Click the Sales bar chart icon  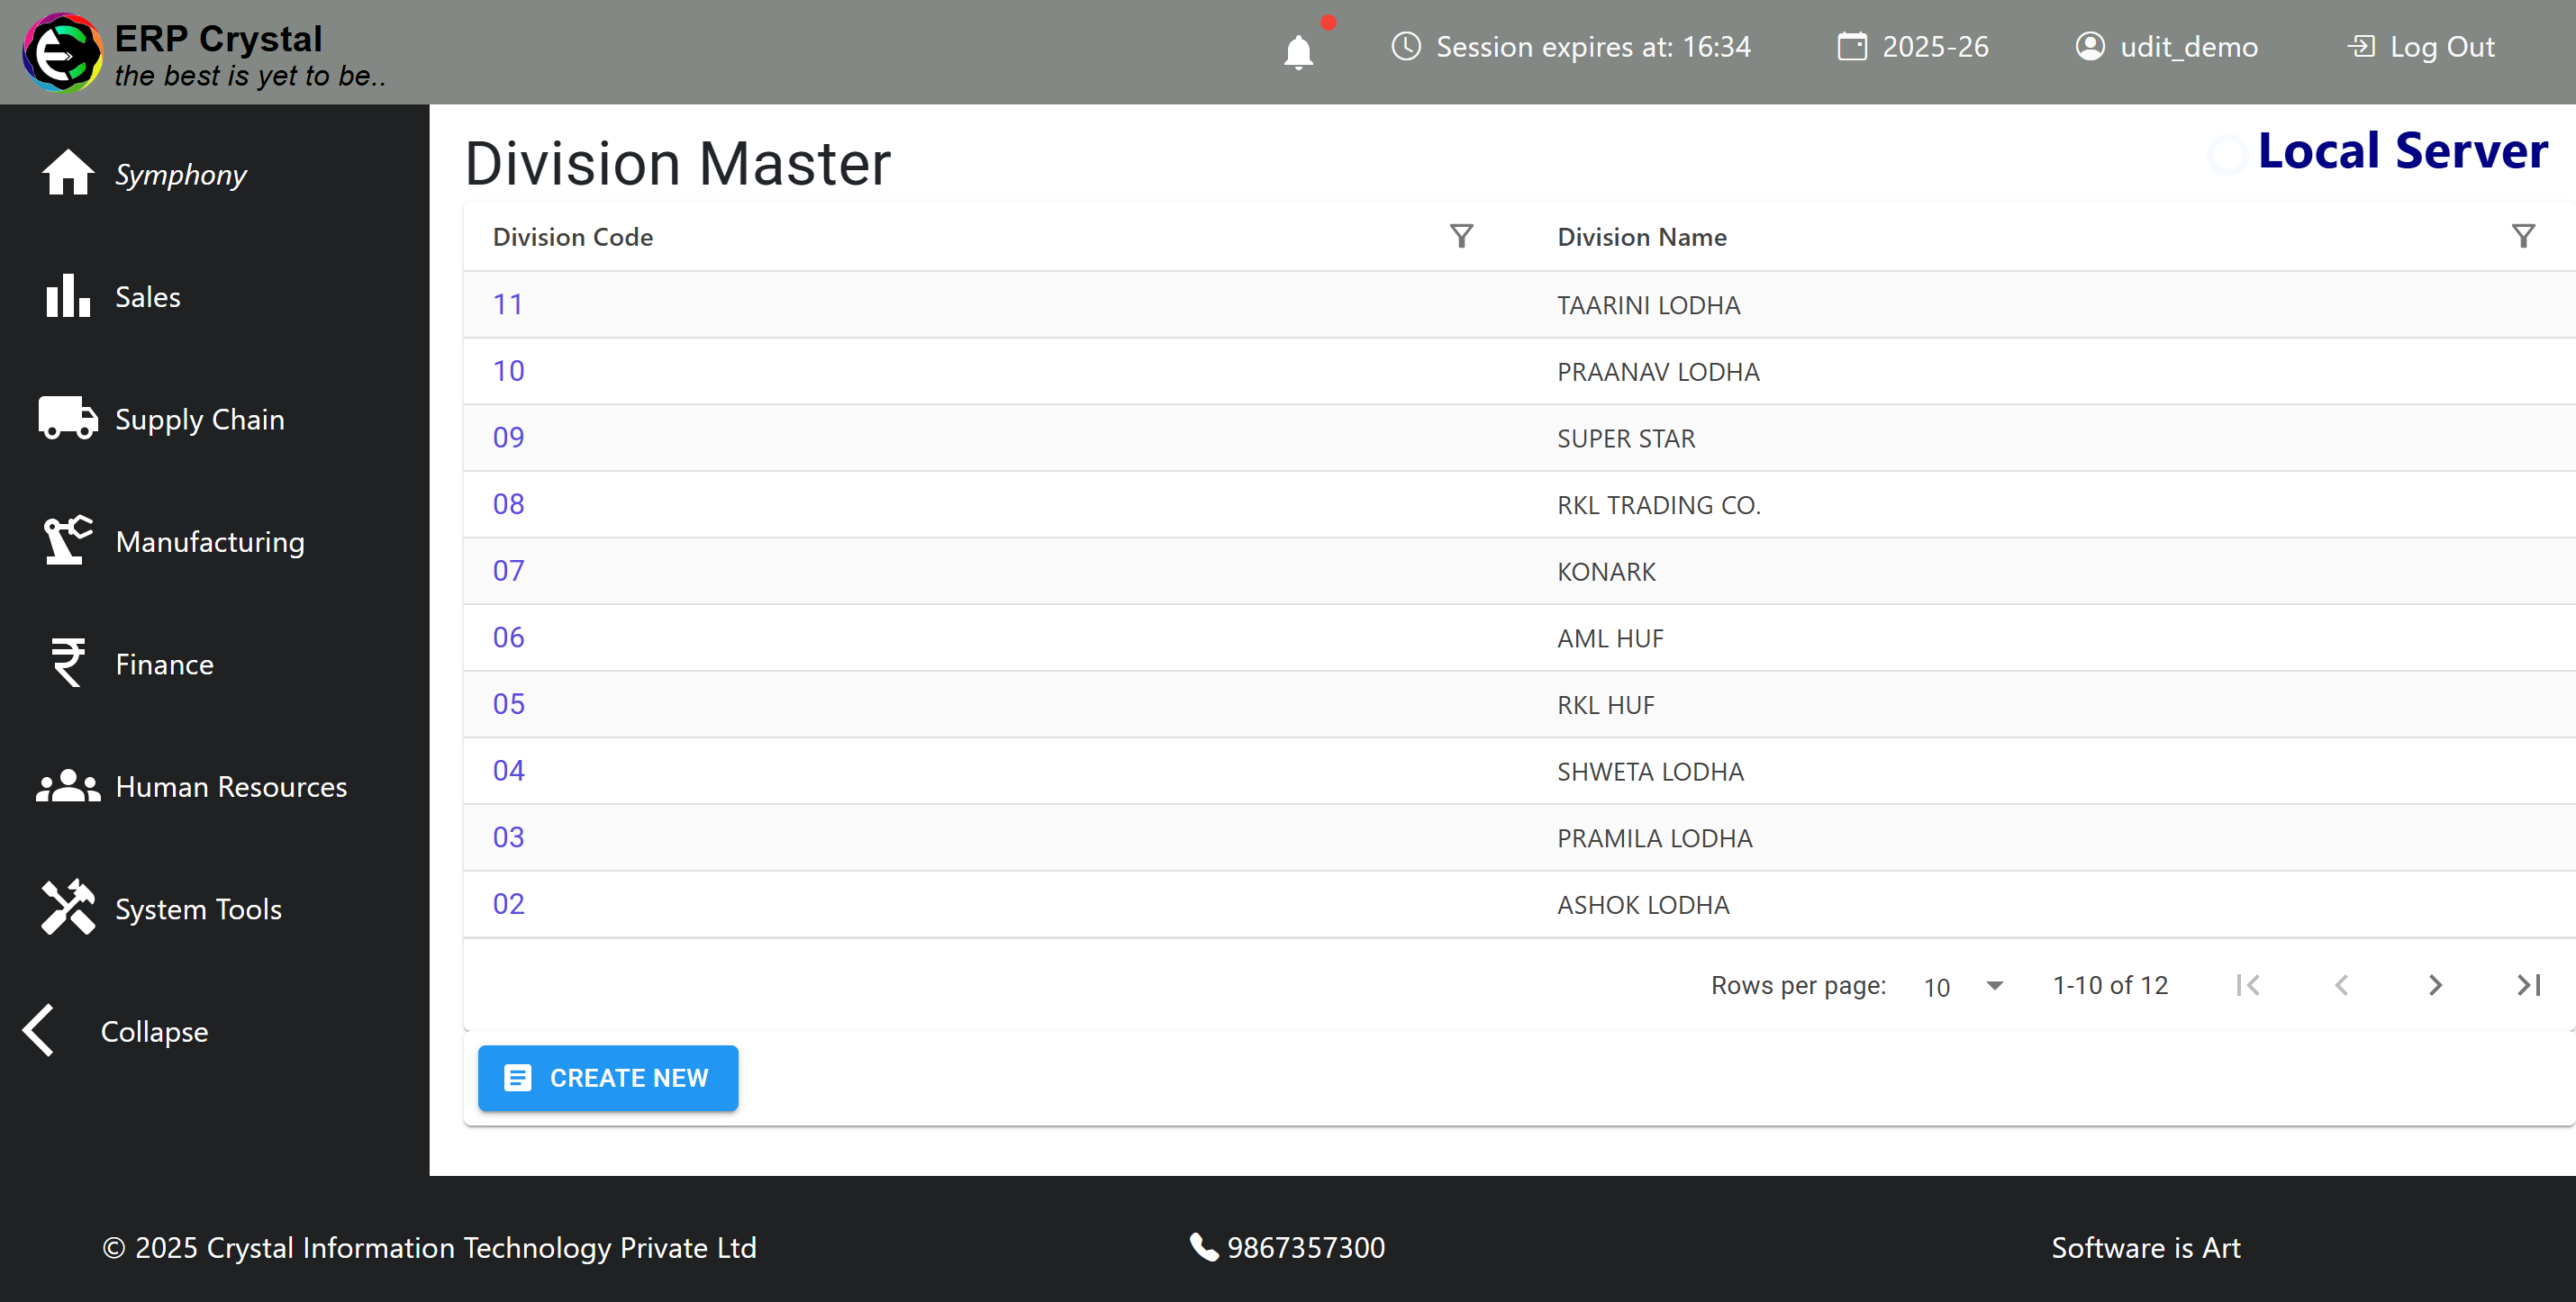(x=67, y=296)
